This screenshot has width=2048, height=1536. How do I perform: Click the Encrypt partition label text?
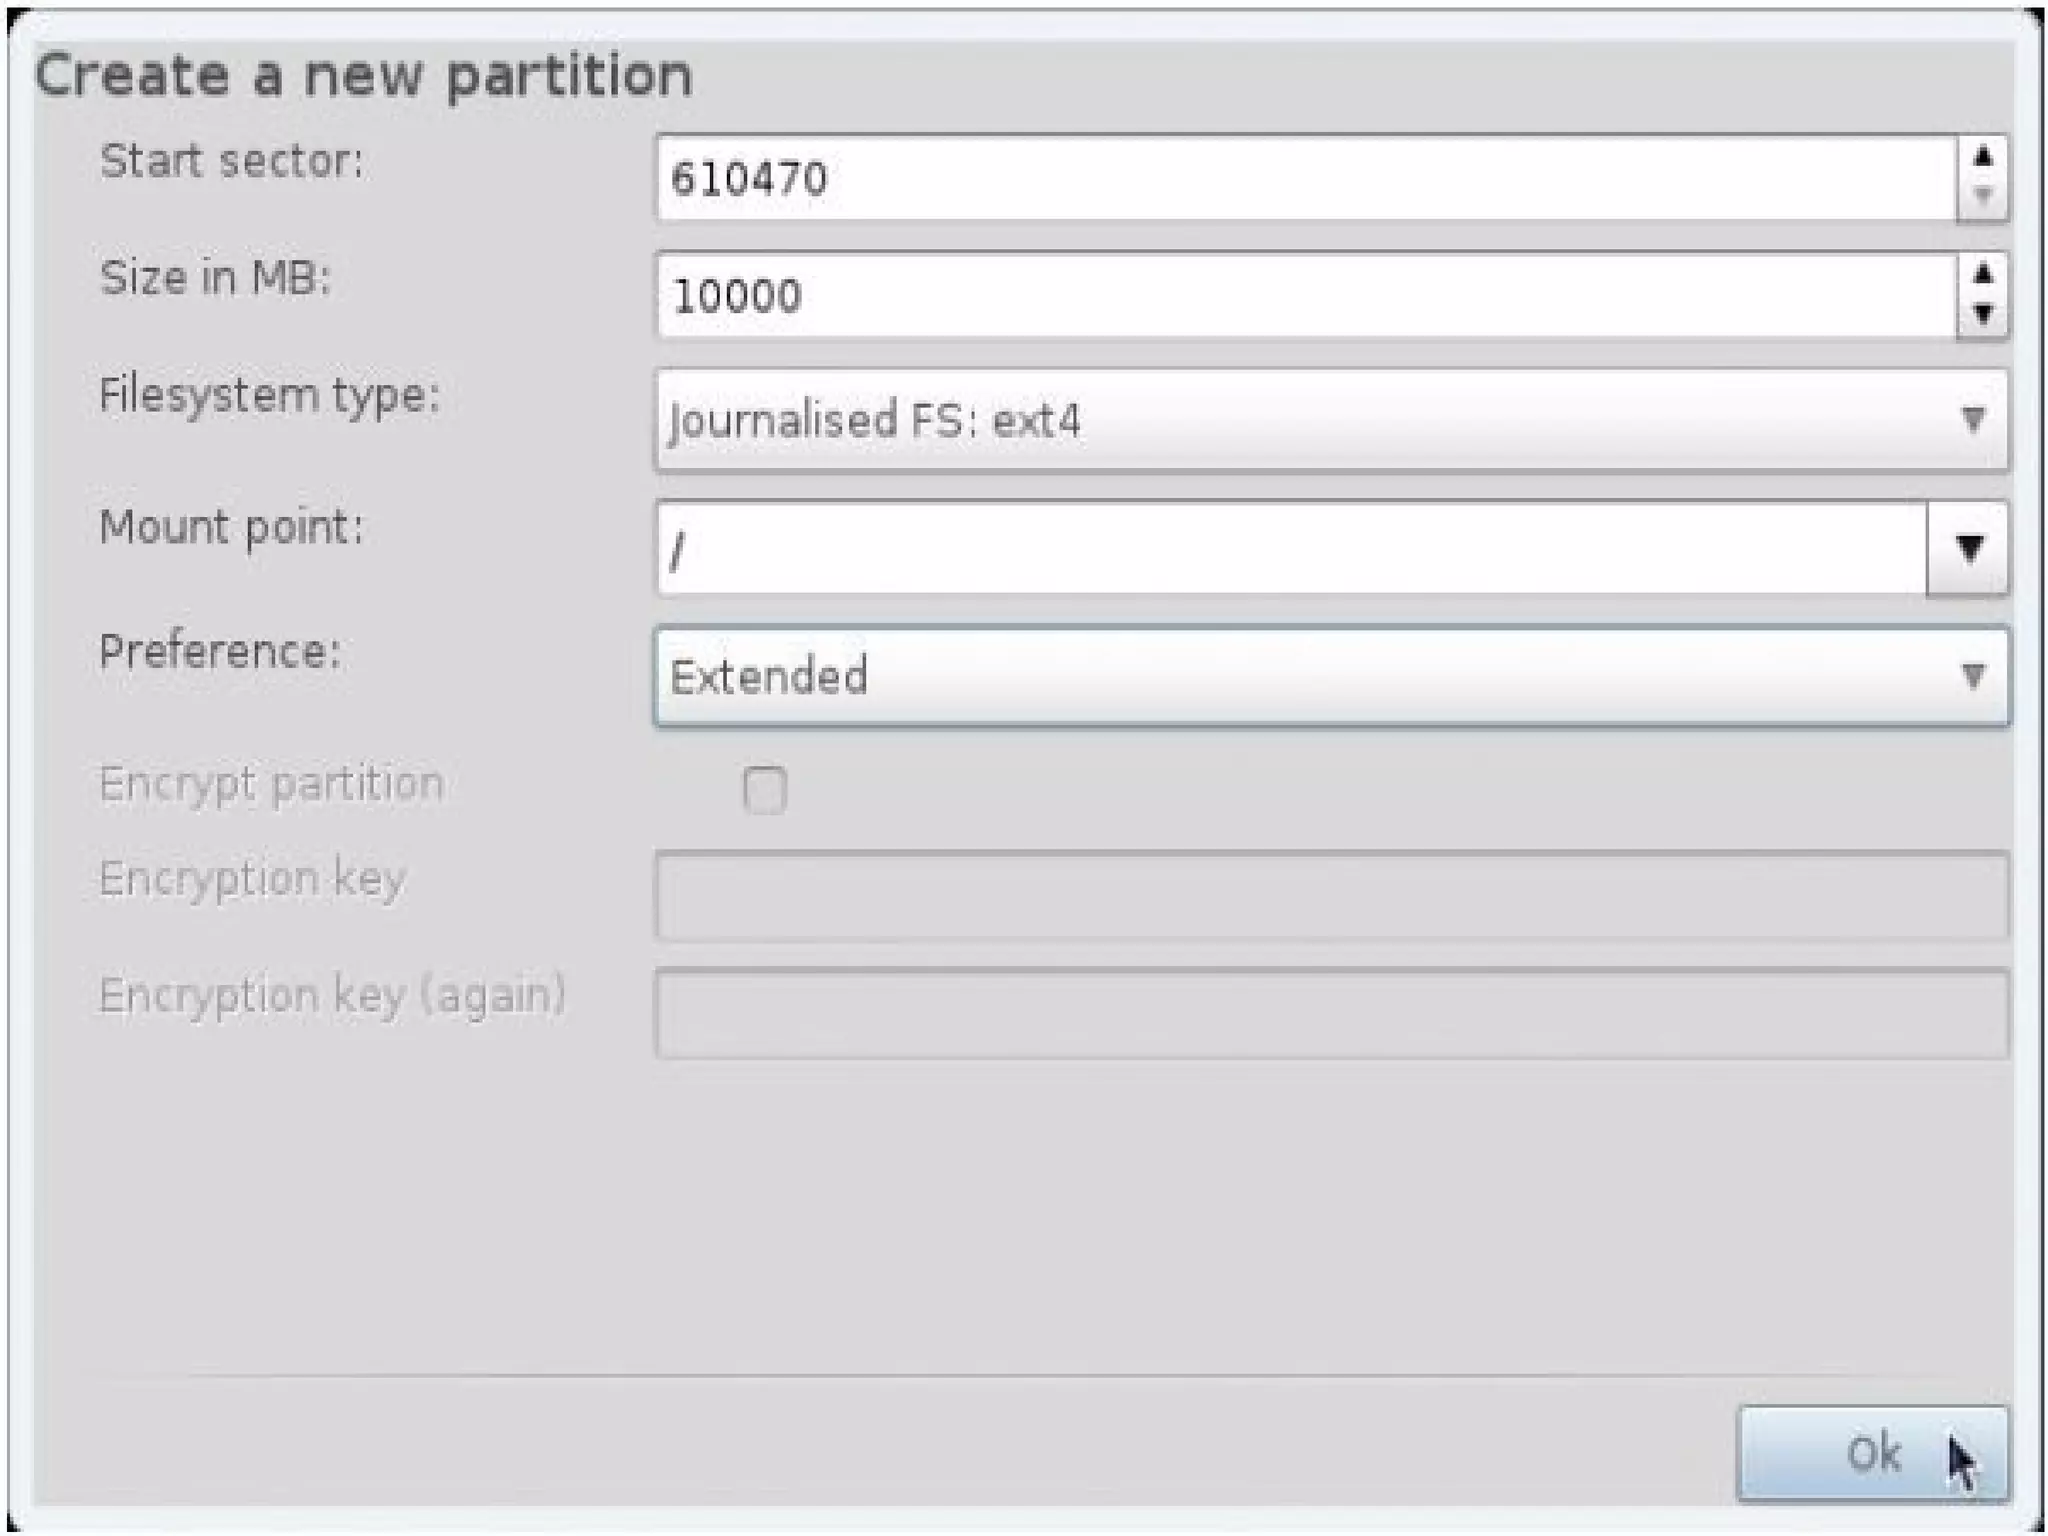[x=271, y=784]
